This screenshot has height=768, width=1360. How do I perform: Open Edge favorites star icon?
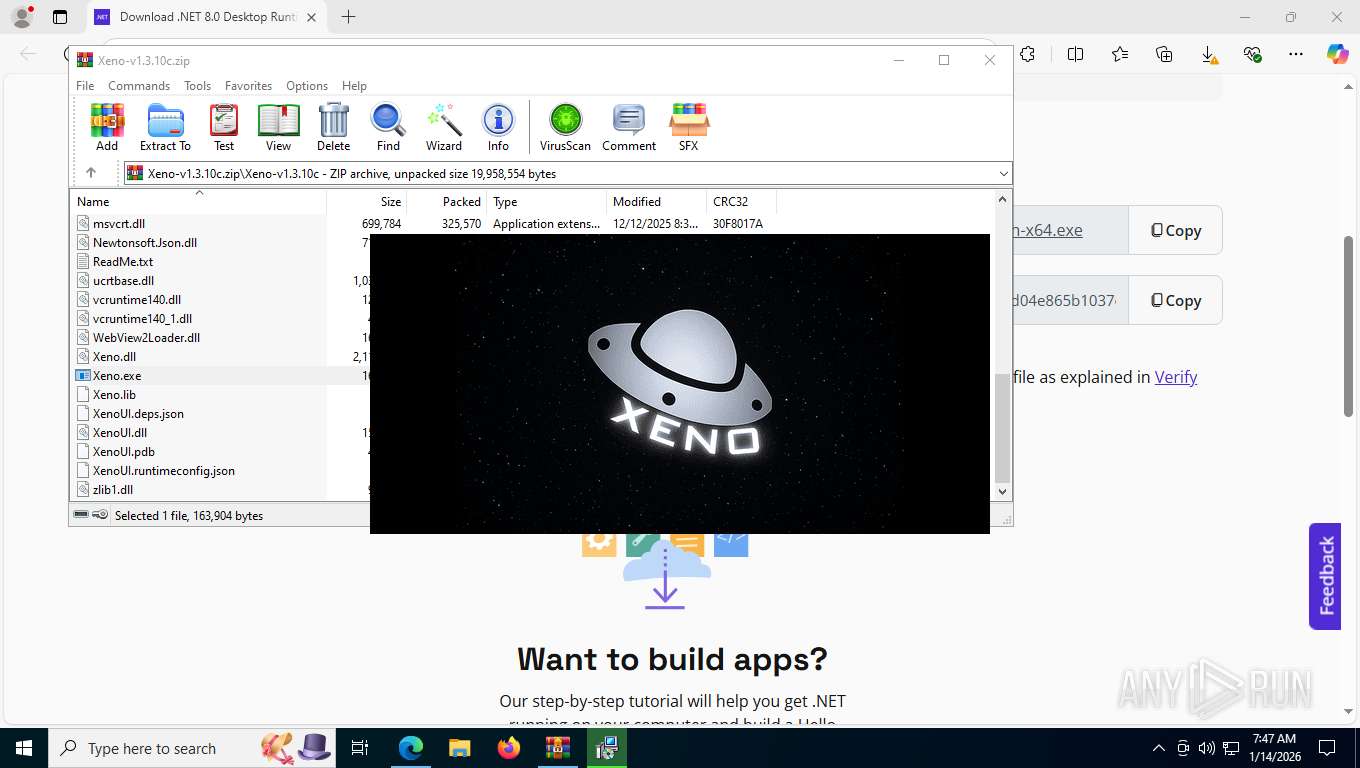pyautogui.click(x=1120, y=54)
